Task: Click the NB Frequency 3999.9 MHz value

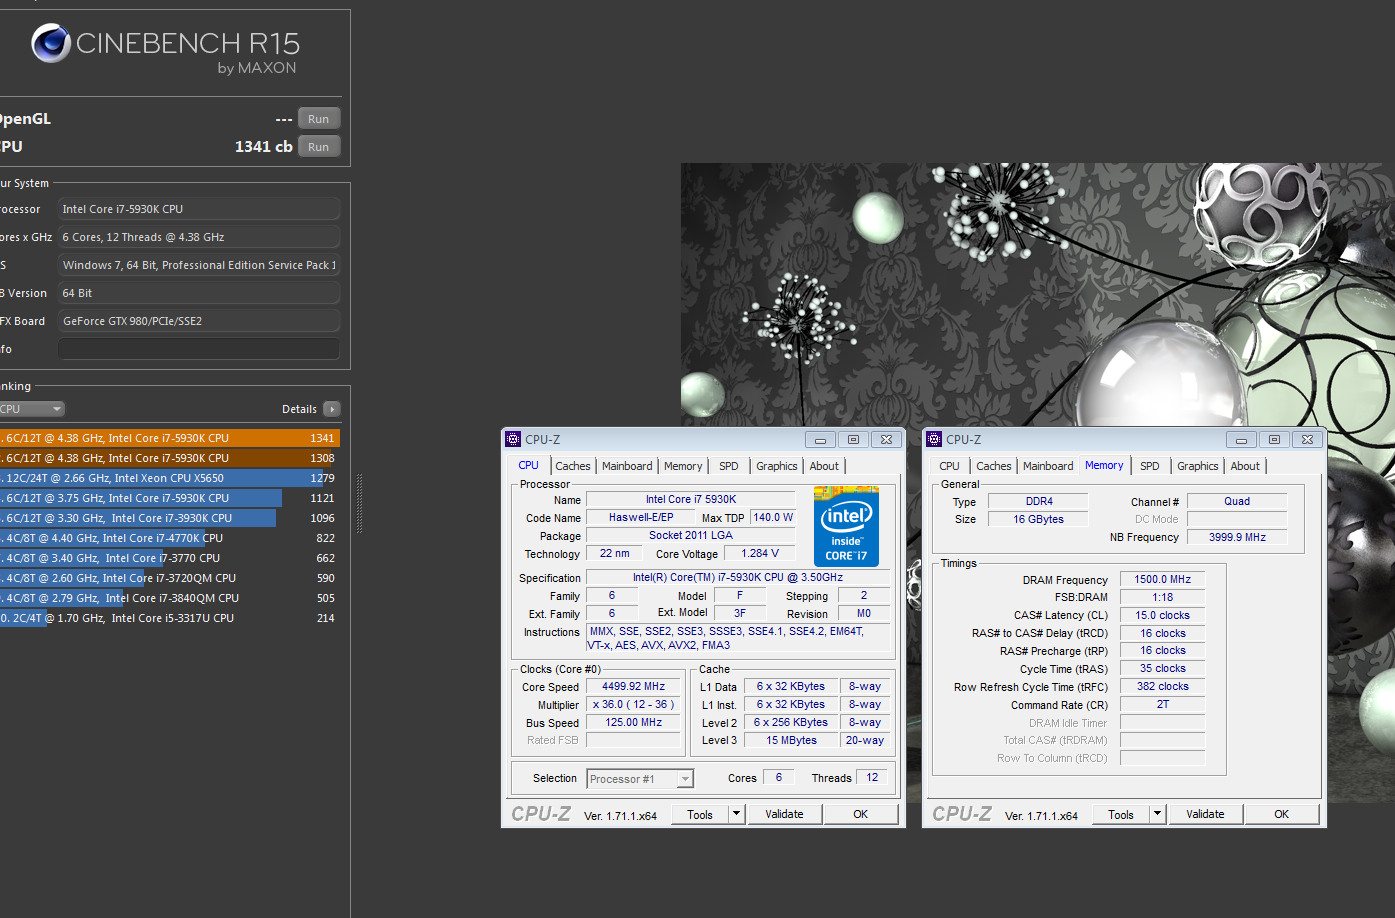Action: point(1237,538)
